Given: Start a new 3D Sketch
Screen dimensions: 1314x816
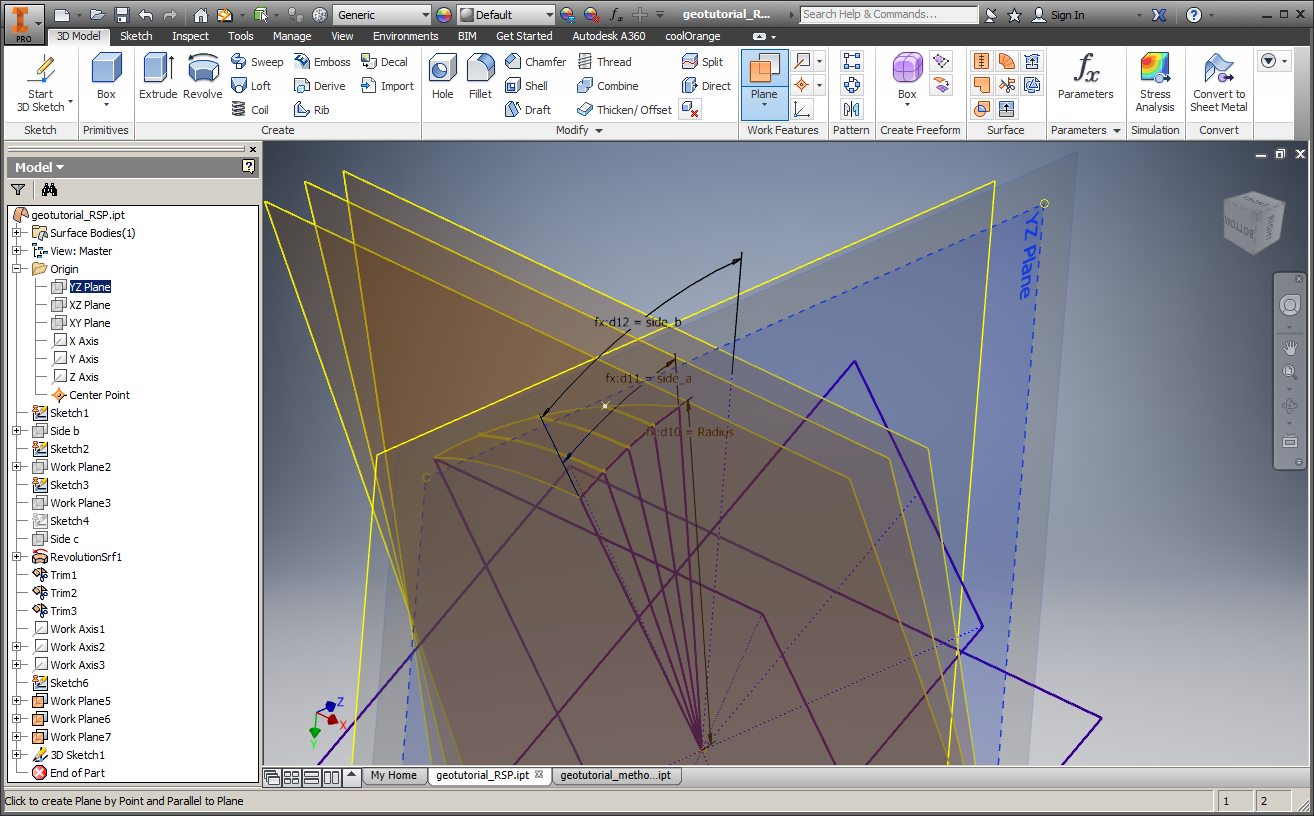Looking at the screenshot, I should pyautogui.click(x=40, y=84).
